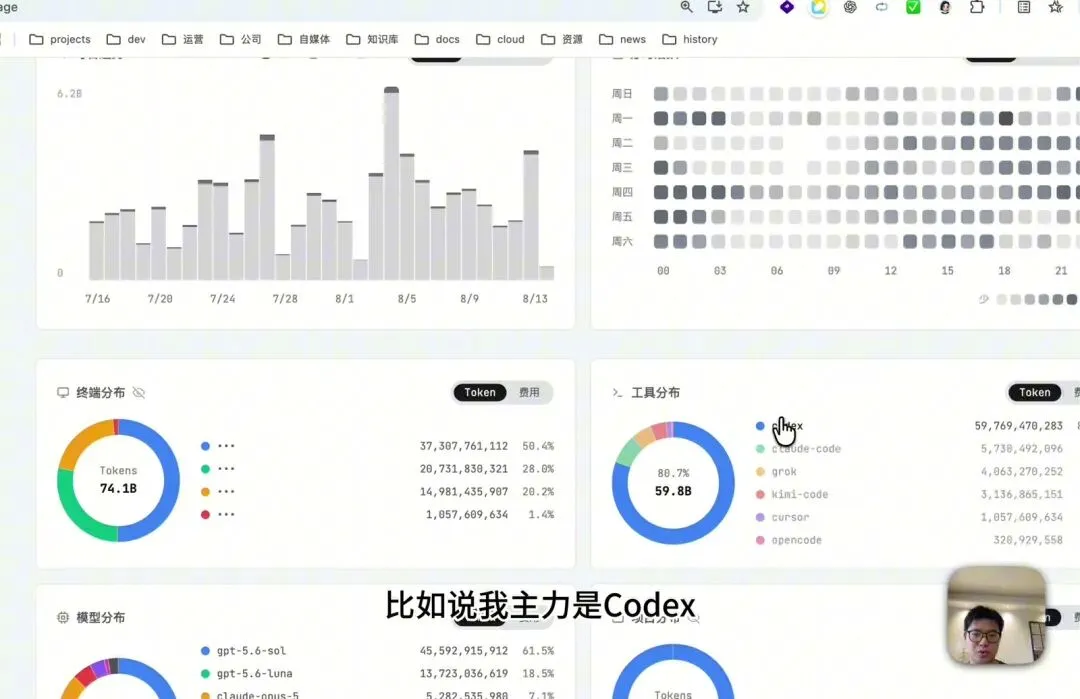Open the 资源 bookmark folder

pyautogui.click(x=561, y=39)
